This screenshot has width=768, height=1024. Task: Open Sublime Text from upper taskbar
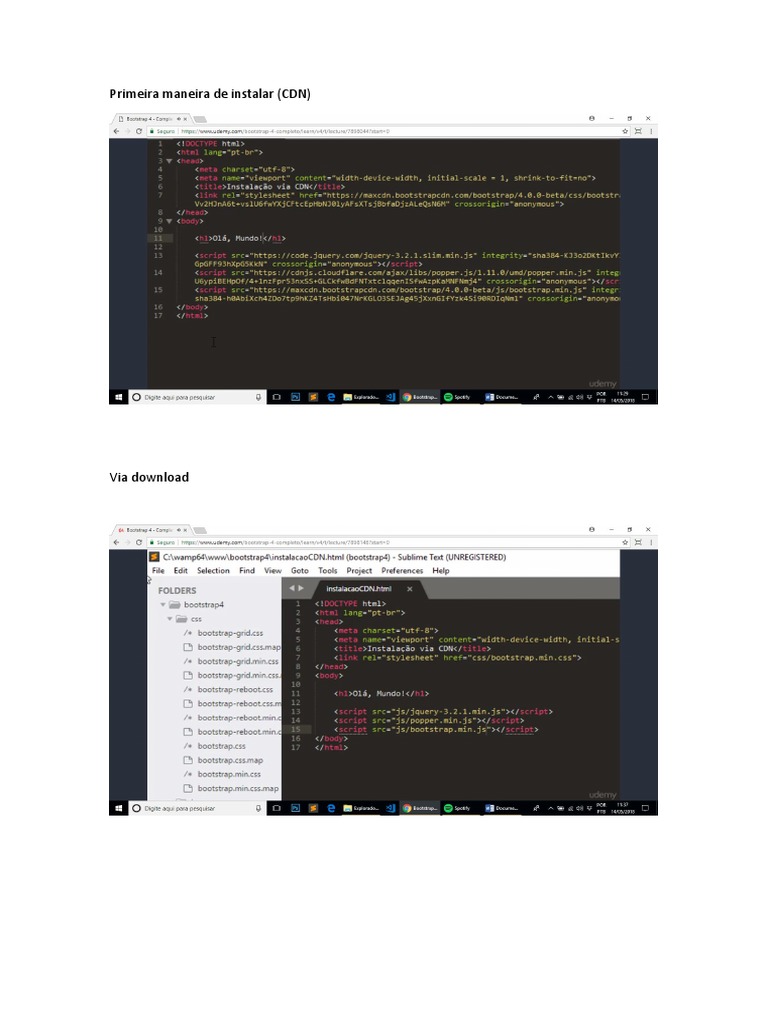click(313, 397)
